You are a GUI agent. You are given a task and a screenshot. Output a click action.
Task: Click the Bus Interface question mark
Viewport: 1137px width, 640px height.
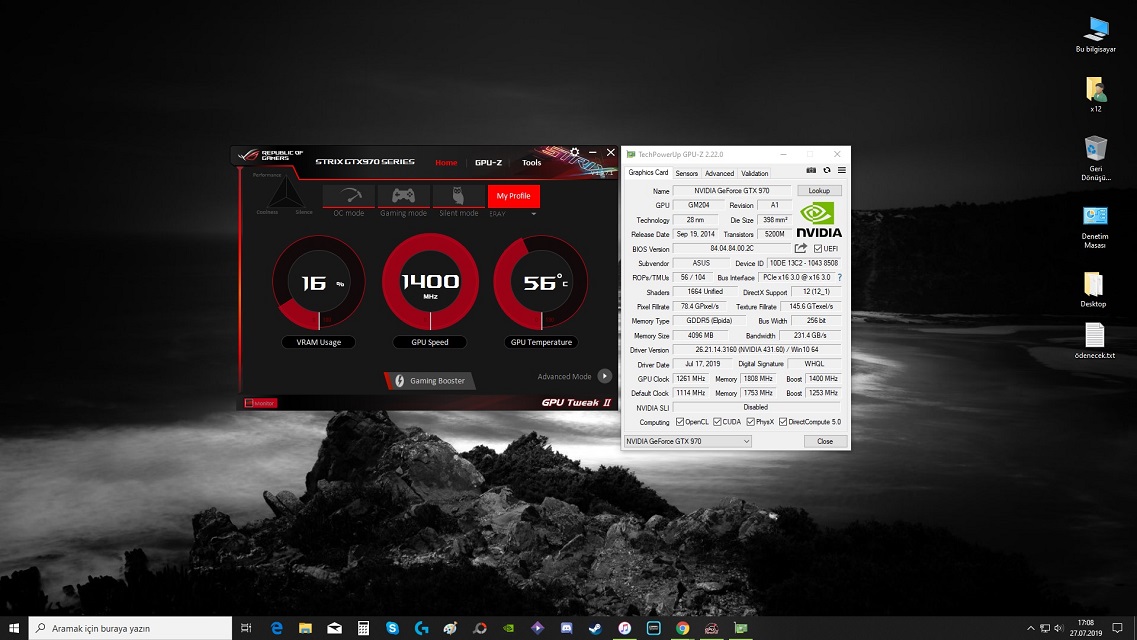pos(840,278)
